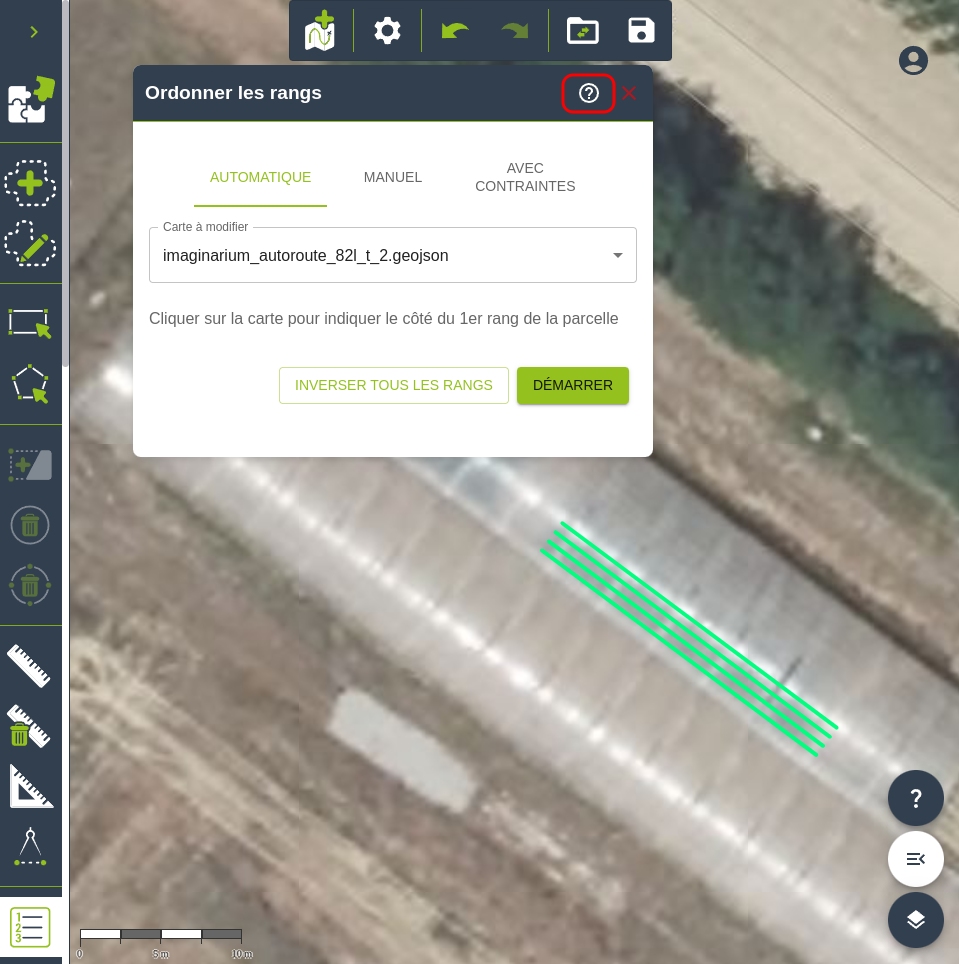Image resolution: width=959 pixels, height=964 pixels.
Task: Expand the left sidebar with the chevron
Action: tap(34, 32)
